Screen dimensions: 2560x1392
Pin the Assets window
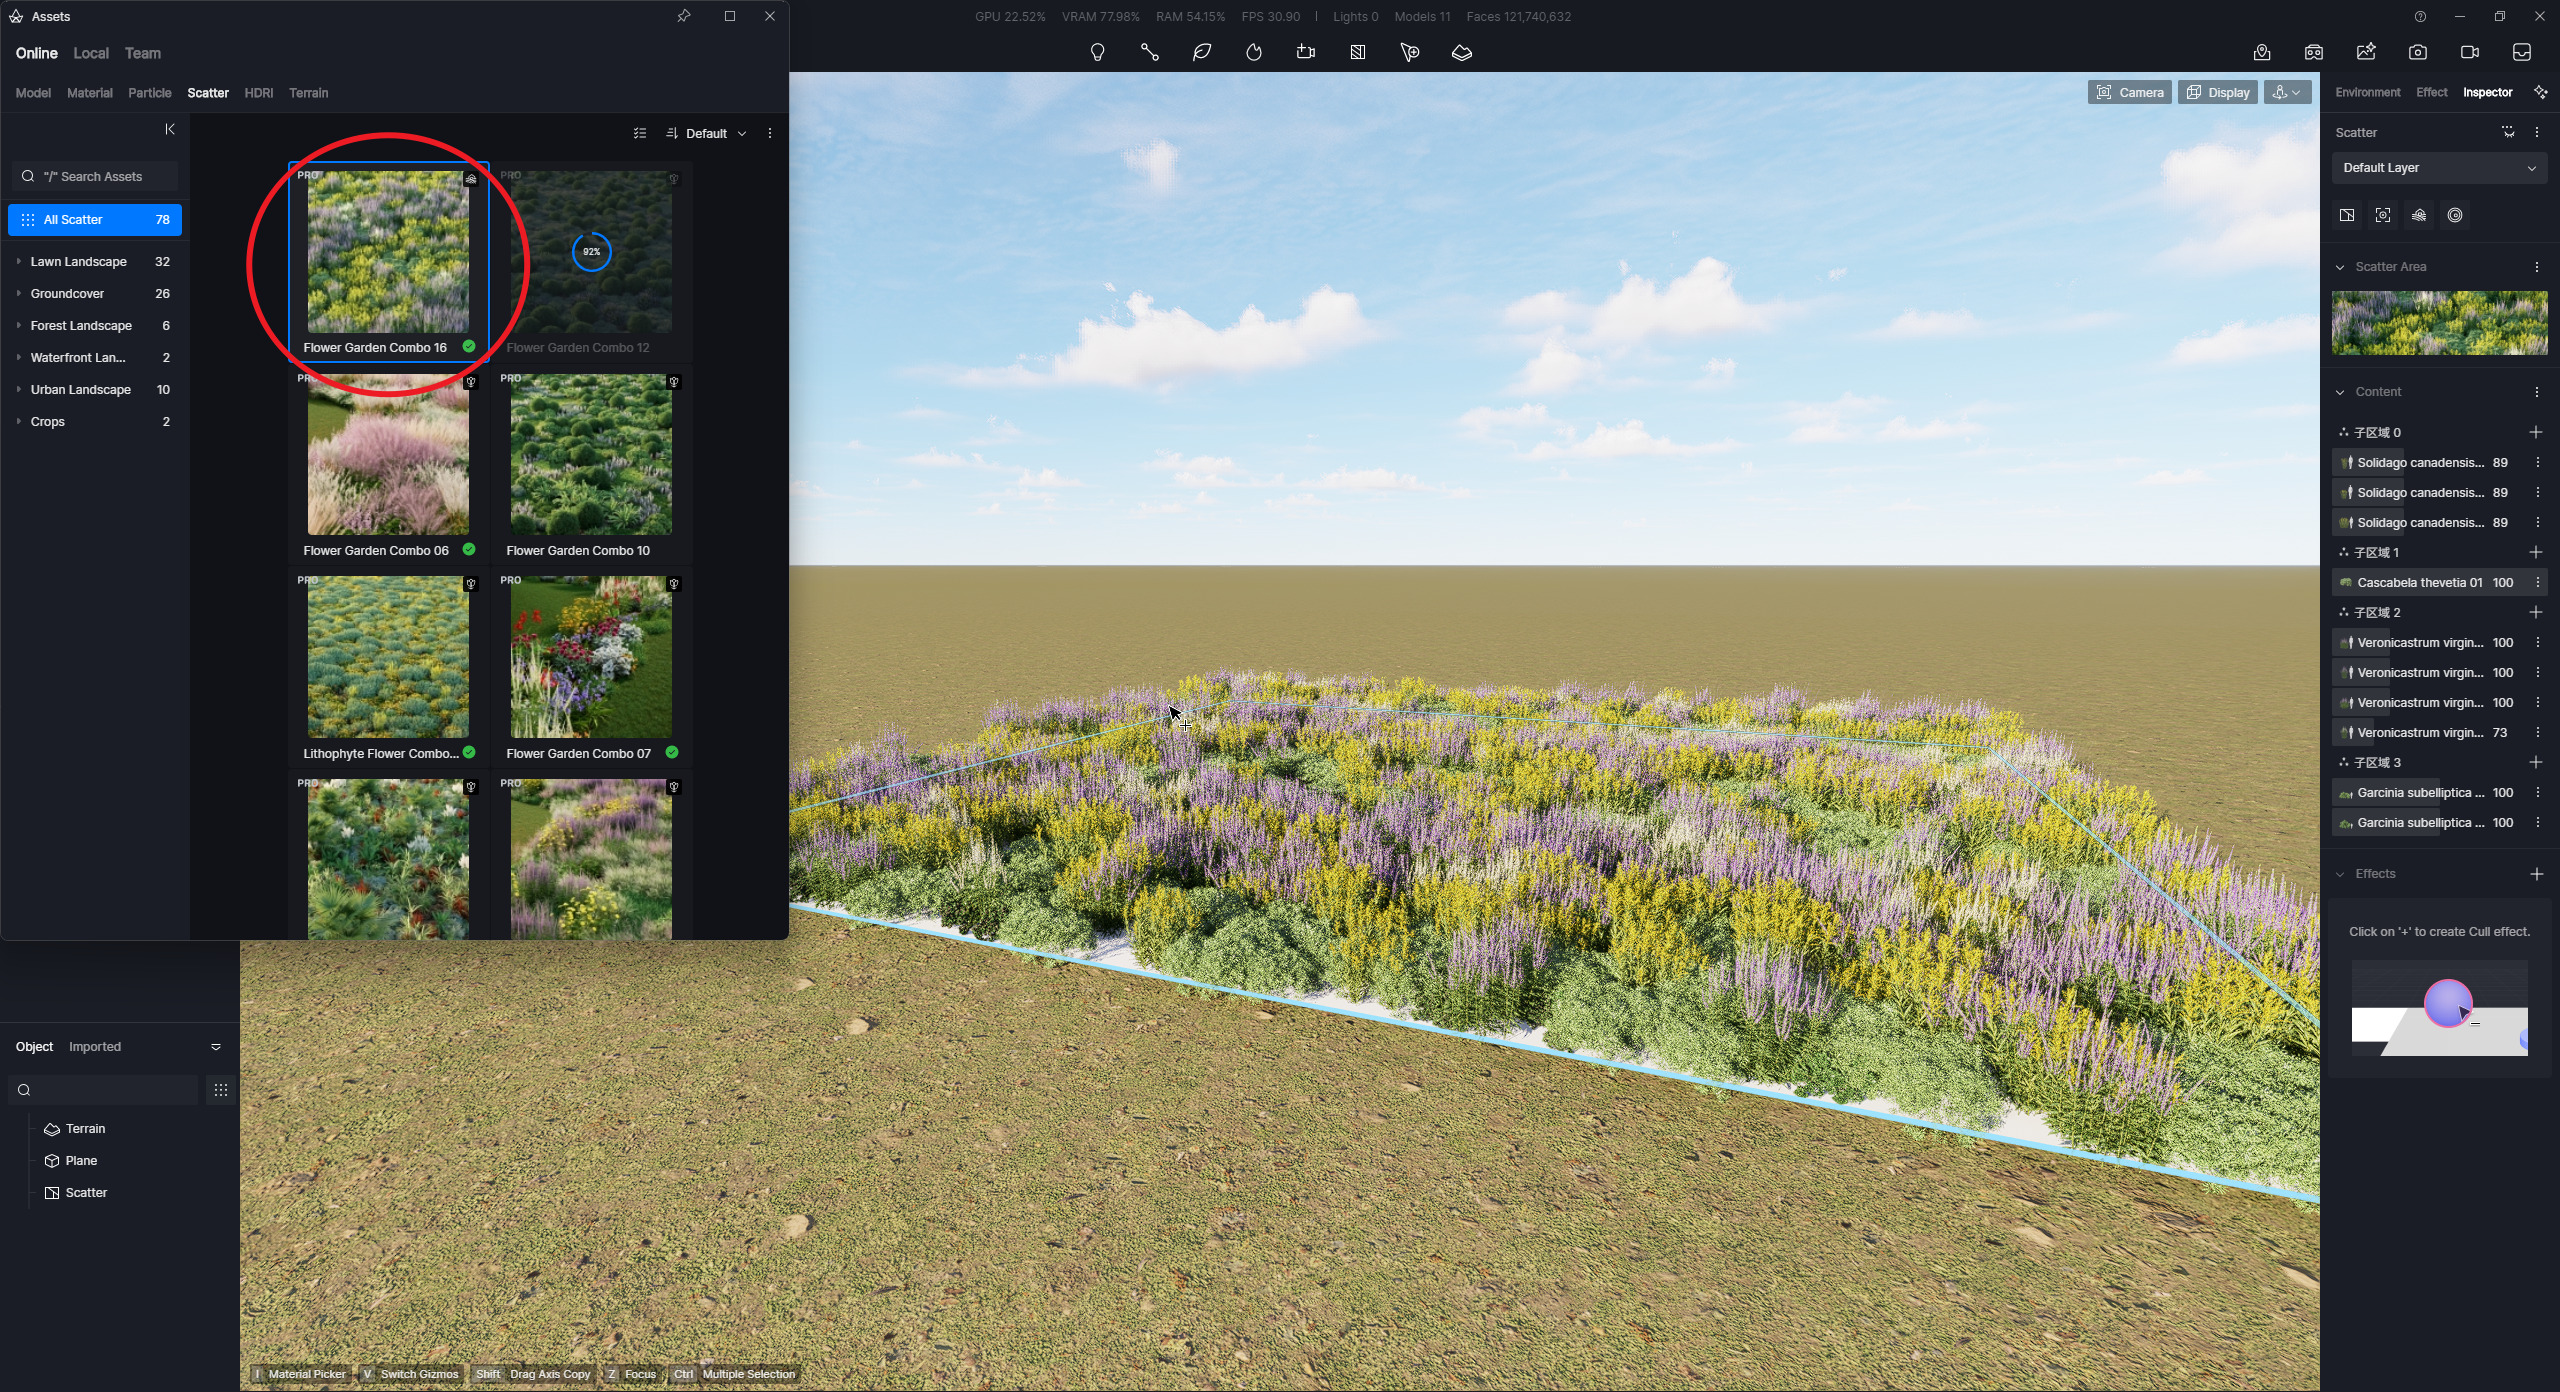pyautogui.click(x=684, y=16)
